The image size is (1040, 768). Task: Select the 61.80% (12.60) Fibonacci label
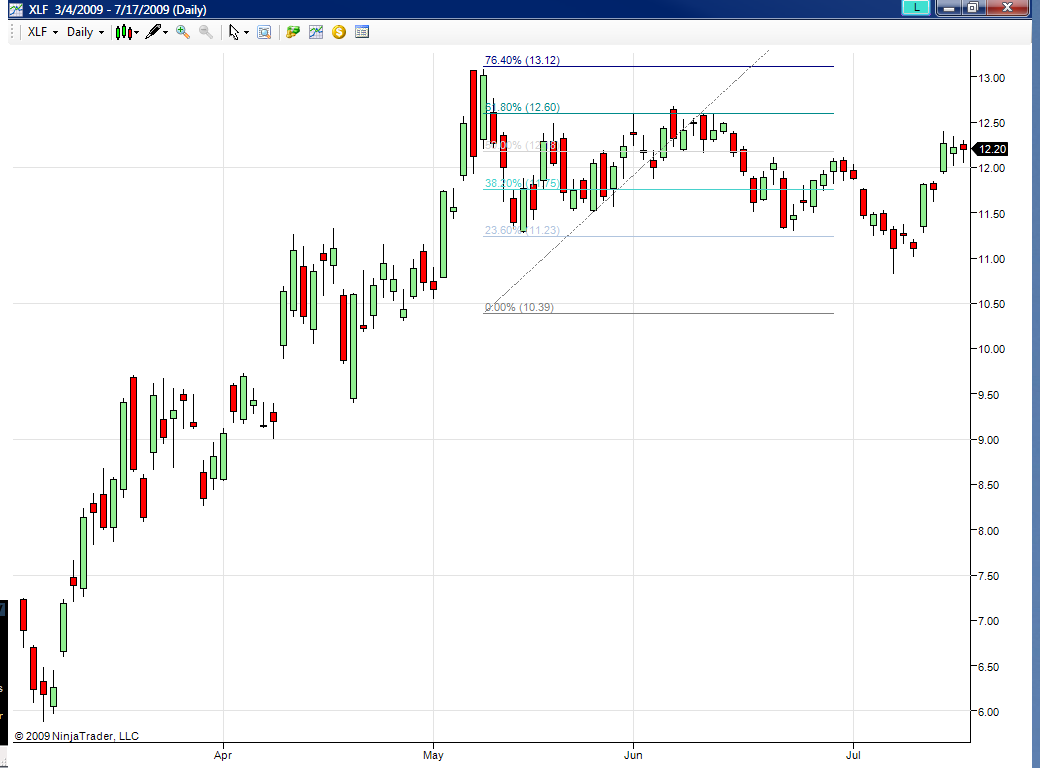[522, 107]
